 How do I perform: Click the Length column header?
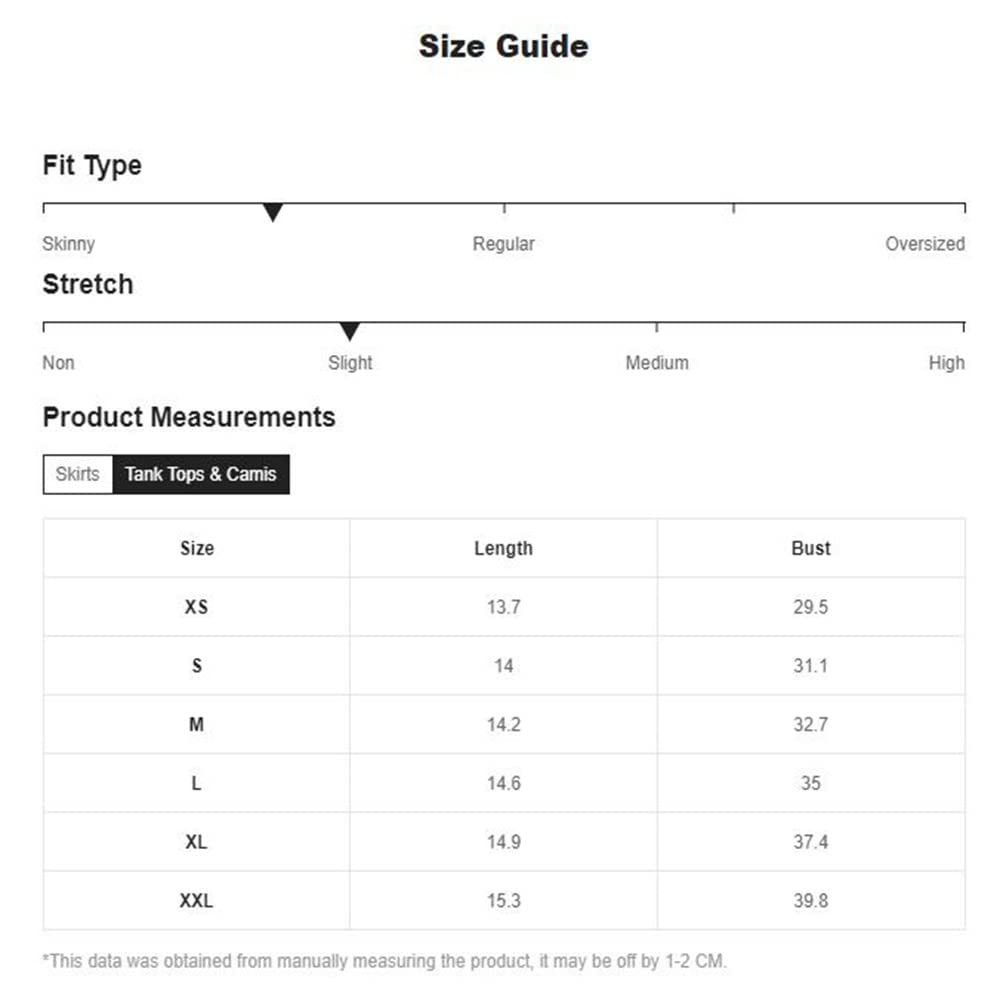pos(503,548)
